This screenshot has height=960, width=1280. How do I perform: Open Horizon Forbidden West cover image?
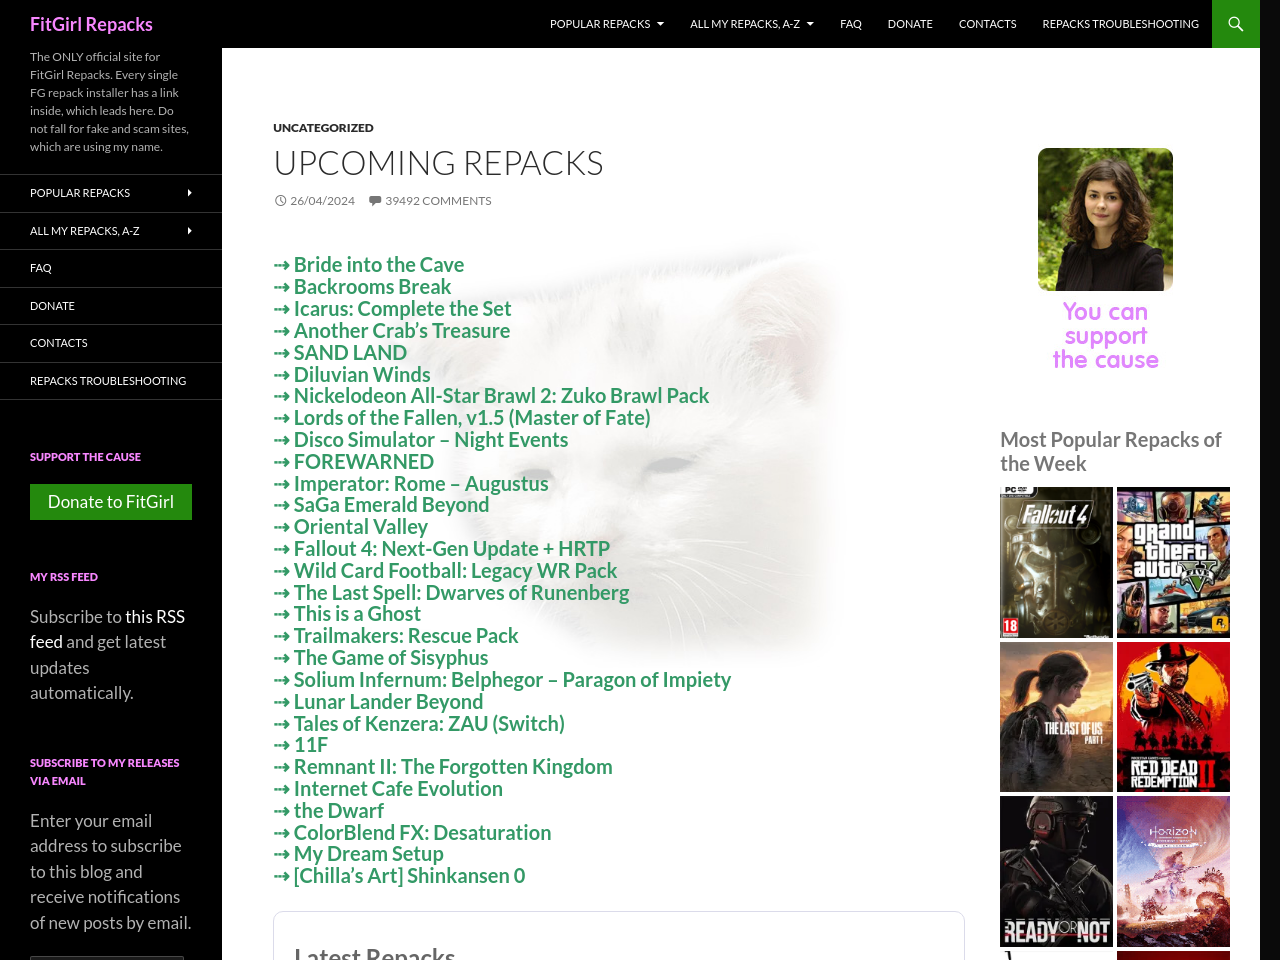(x=1173, y=871)
